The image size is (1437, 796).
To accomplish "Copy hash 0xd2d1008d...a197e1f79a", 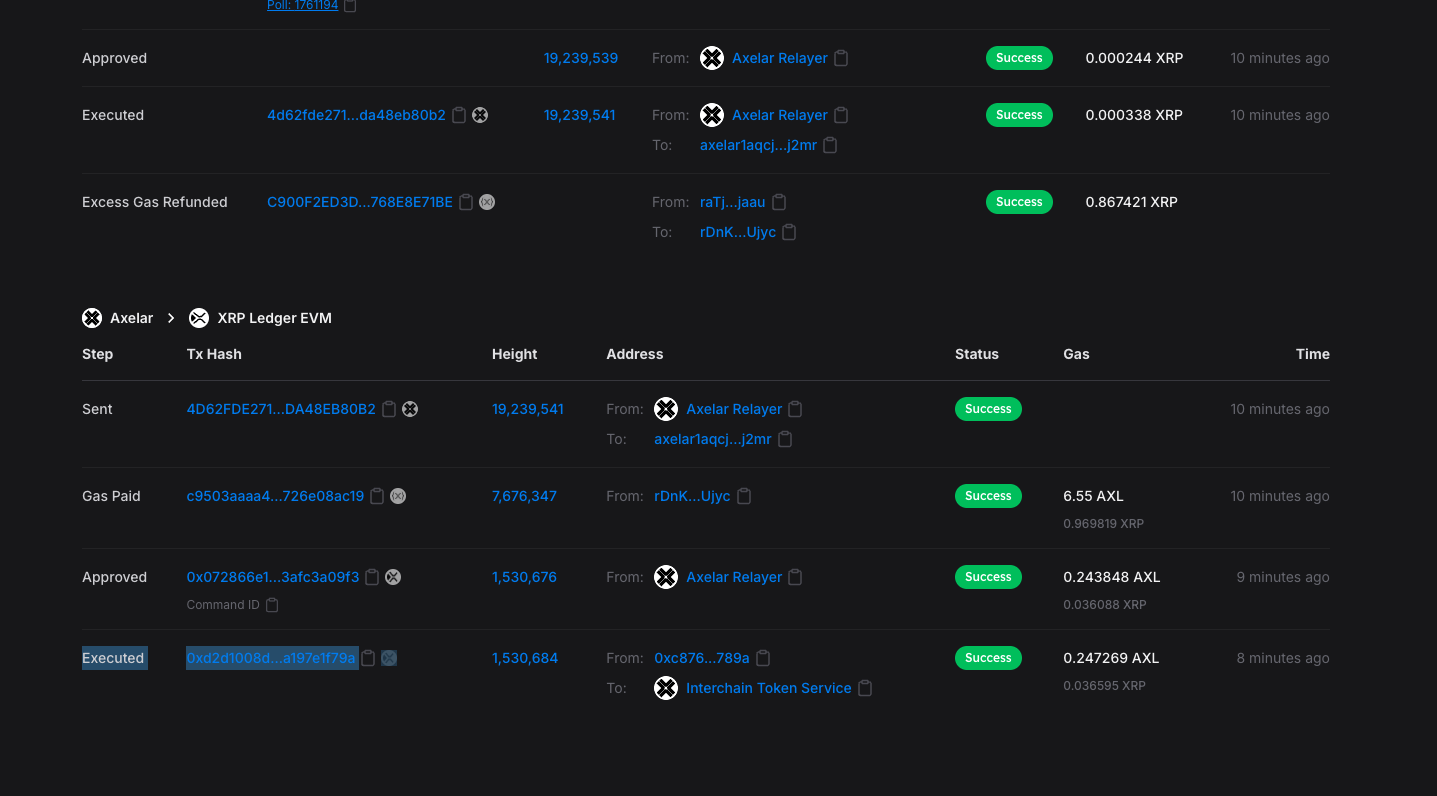I will click(x=368, y=658).
